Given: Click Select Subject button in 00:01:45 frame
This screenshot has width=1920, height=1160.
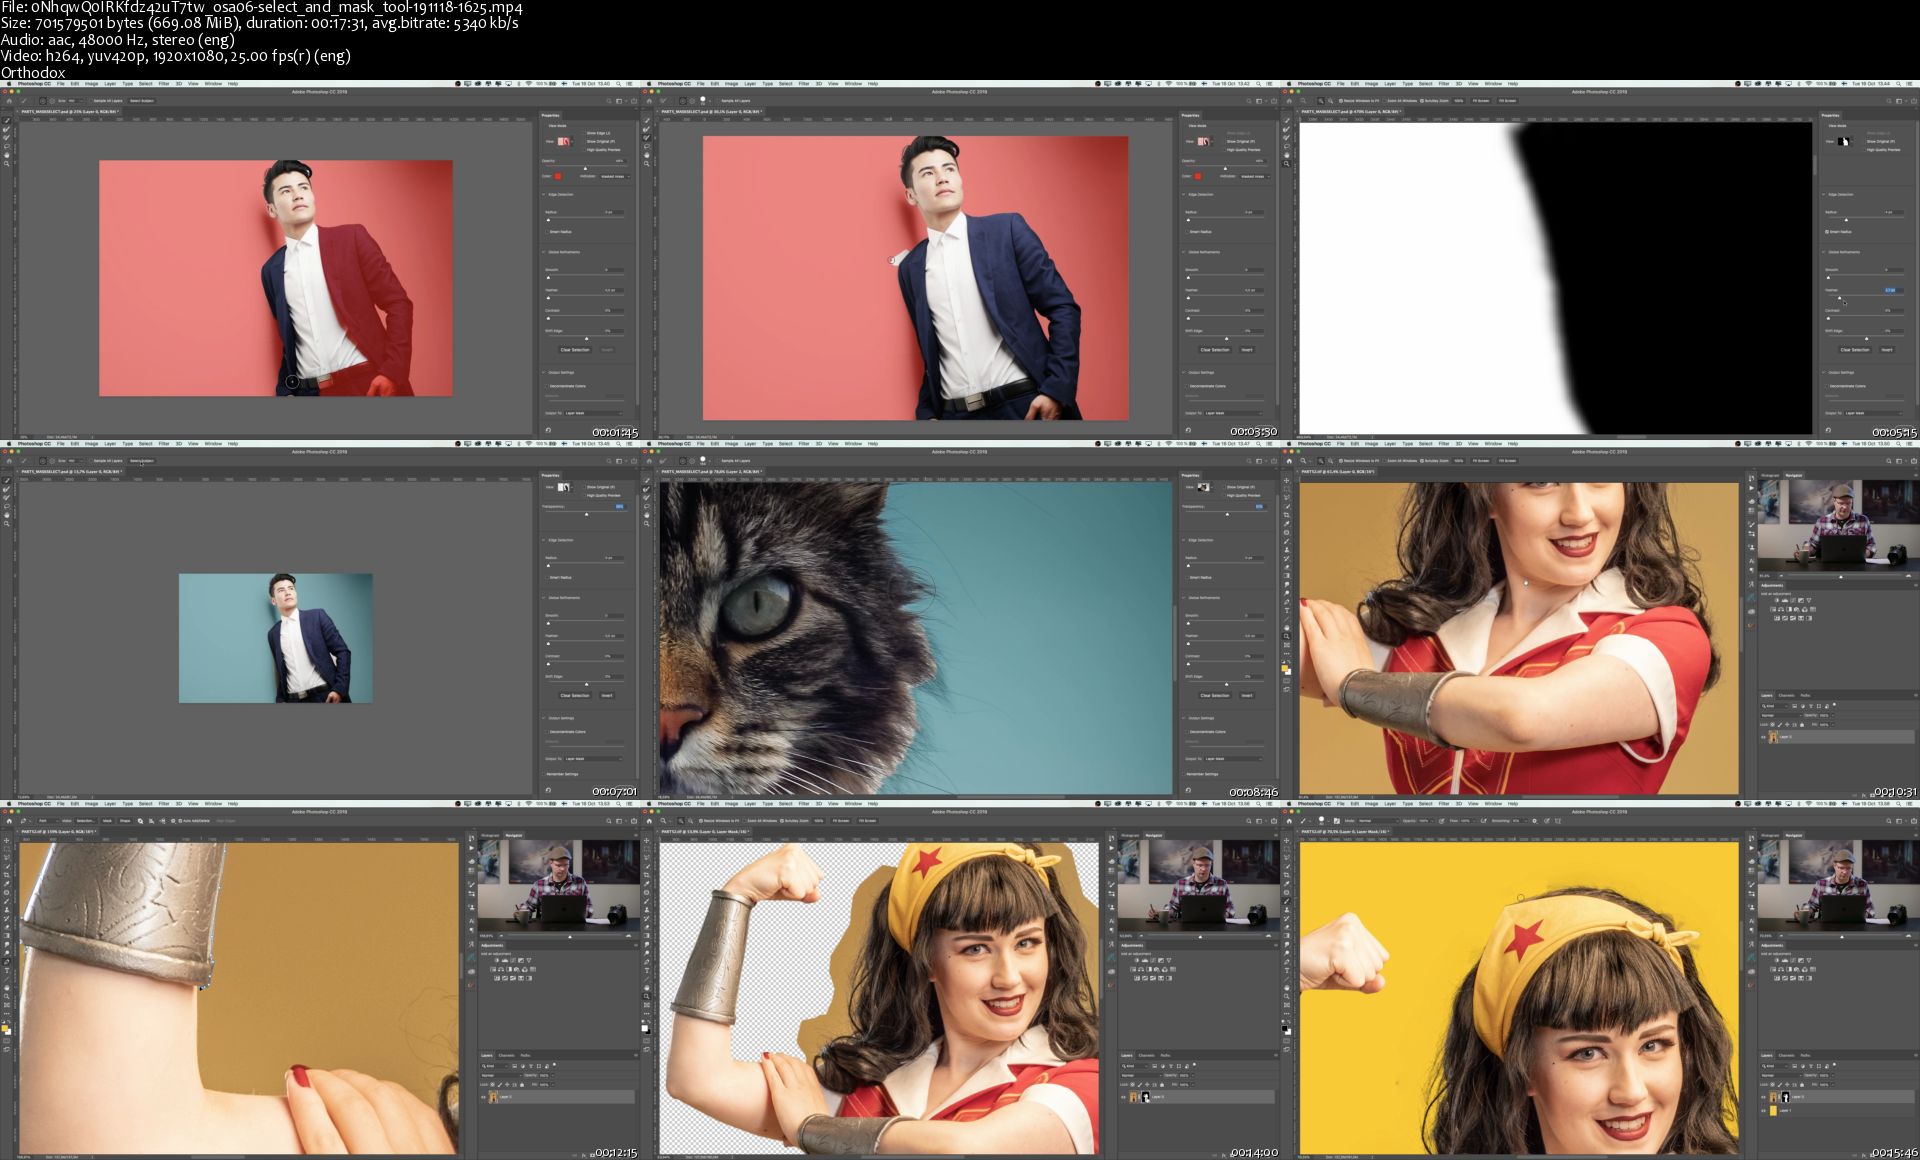Looking at the screenshot, I should pyautogui.click(x=141, y=101).
